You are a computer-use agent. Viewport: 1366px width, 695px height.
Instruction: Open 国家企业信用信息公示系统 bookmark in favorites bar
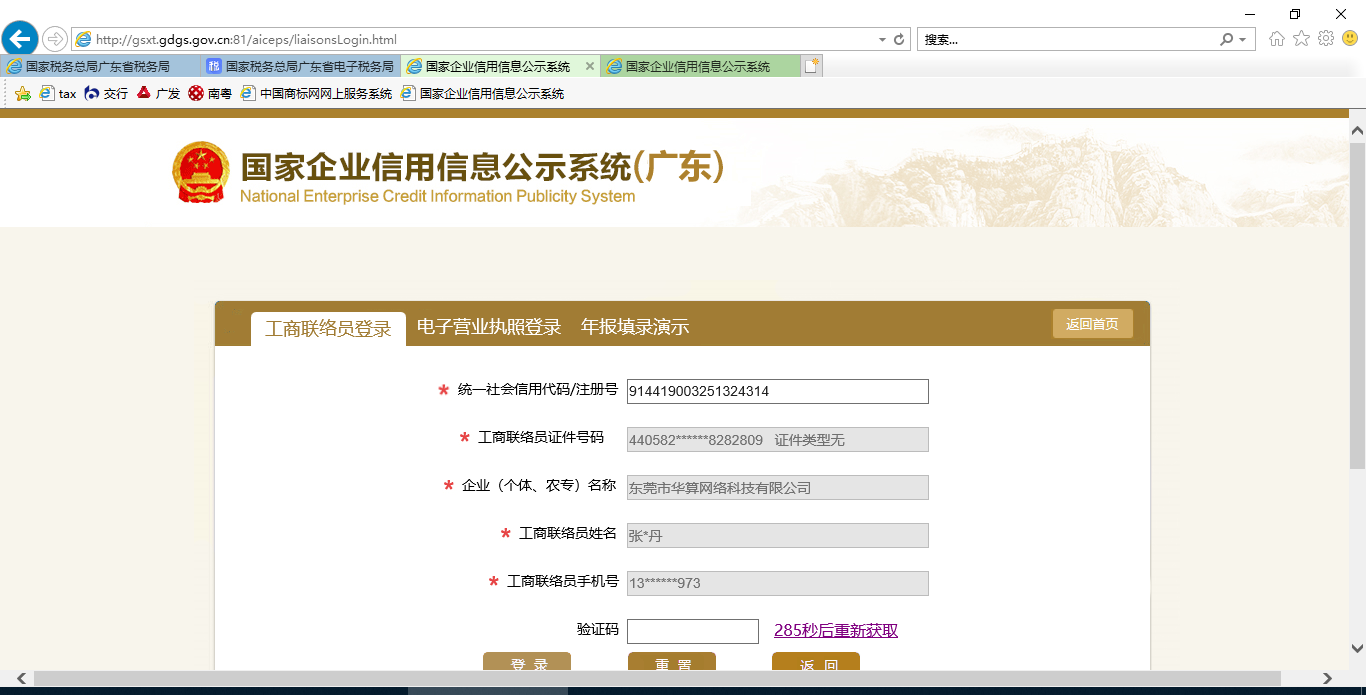(x=482, y=93)
